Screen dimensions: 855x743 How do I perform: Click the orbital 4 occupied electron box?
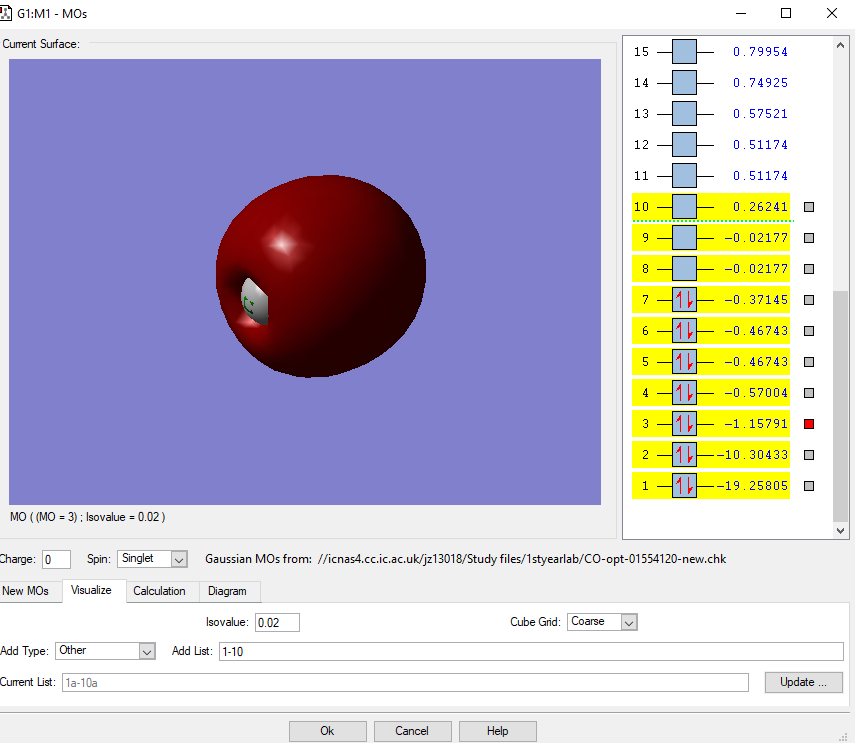pyautogui.click(x=684, y=393)
